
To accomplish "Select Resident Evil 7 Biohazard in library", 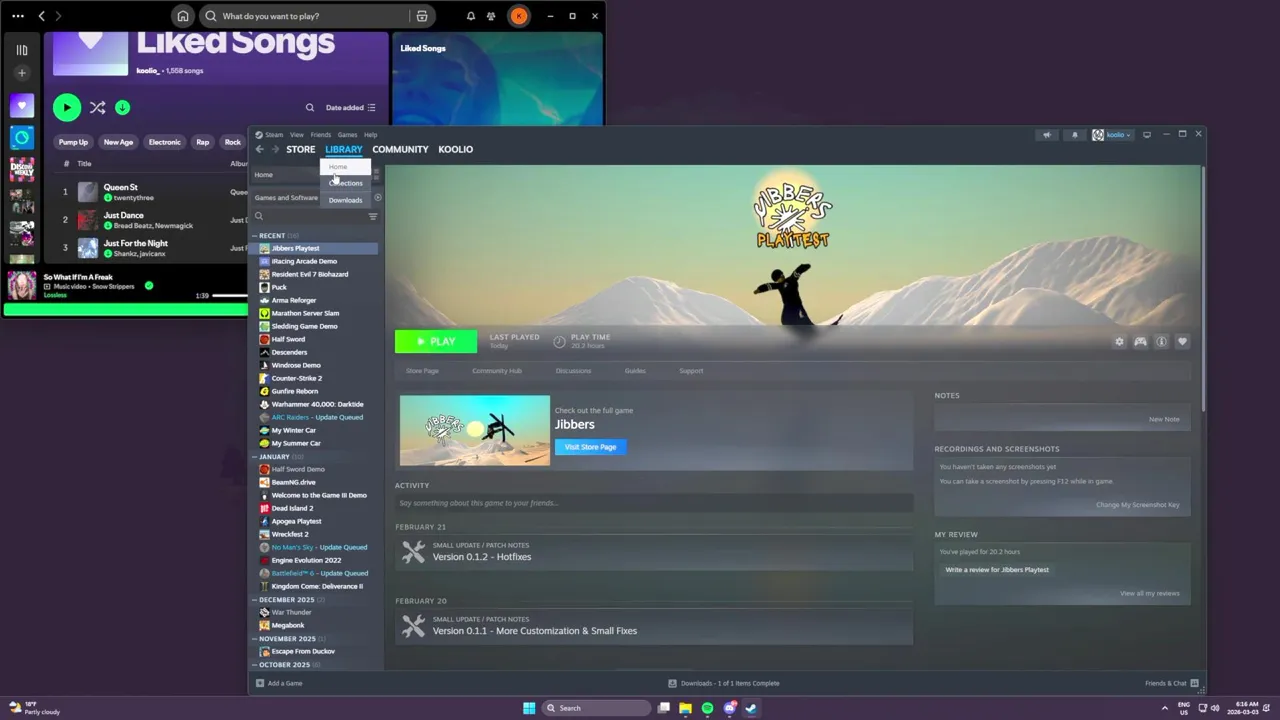I will pos(309,274).
